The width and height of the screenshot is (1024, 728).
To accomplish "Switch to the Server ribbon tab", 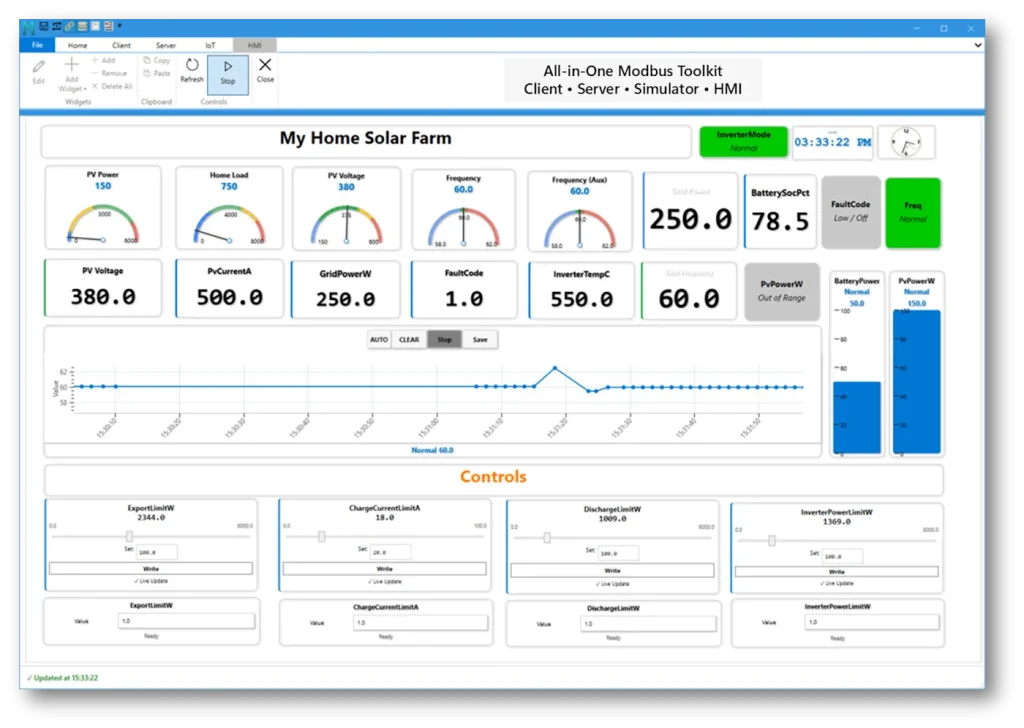I will point(166,45).
